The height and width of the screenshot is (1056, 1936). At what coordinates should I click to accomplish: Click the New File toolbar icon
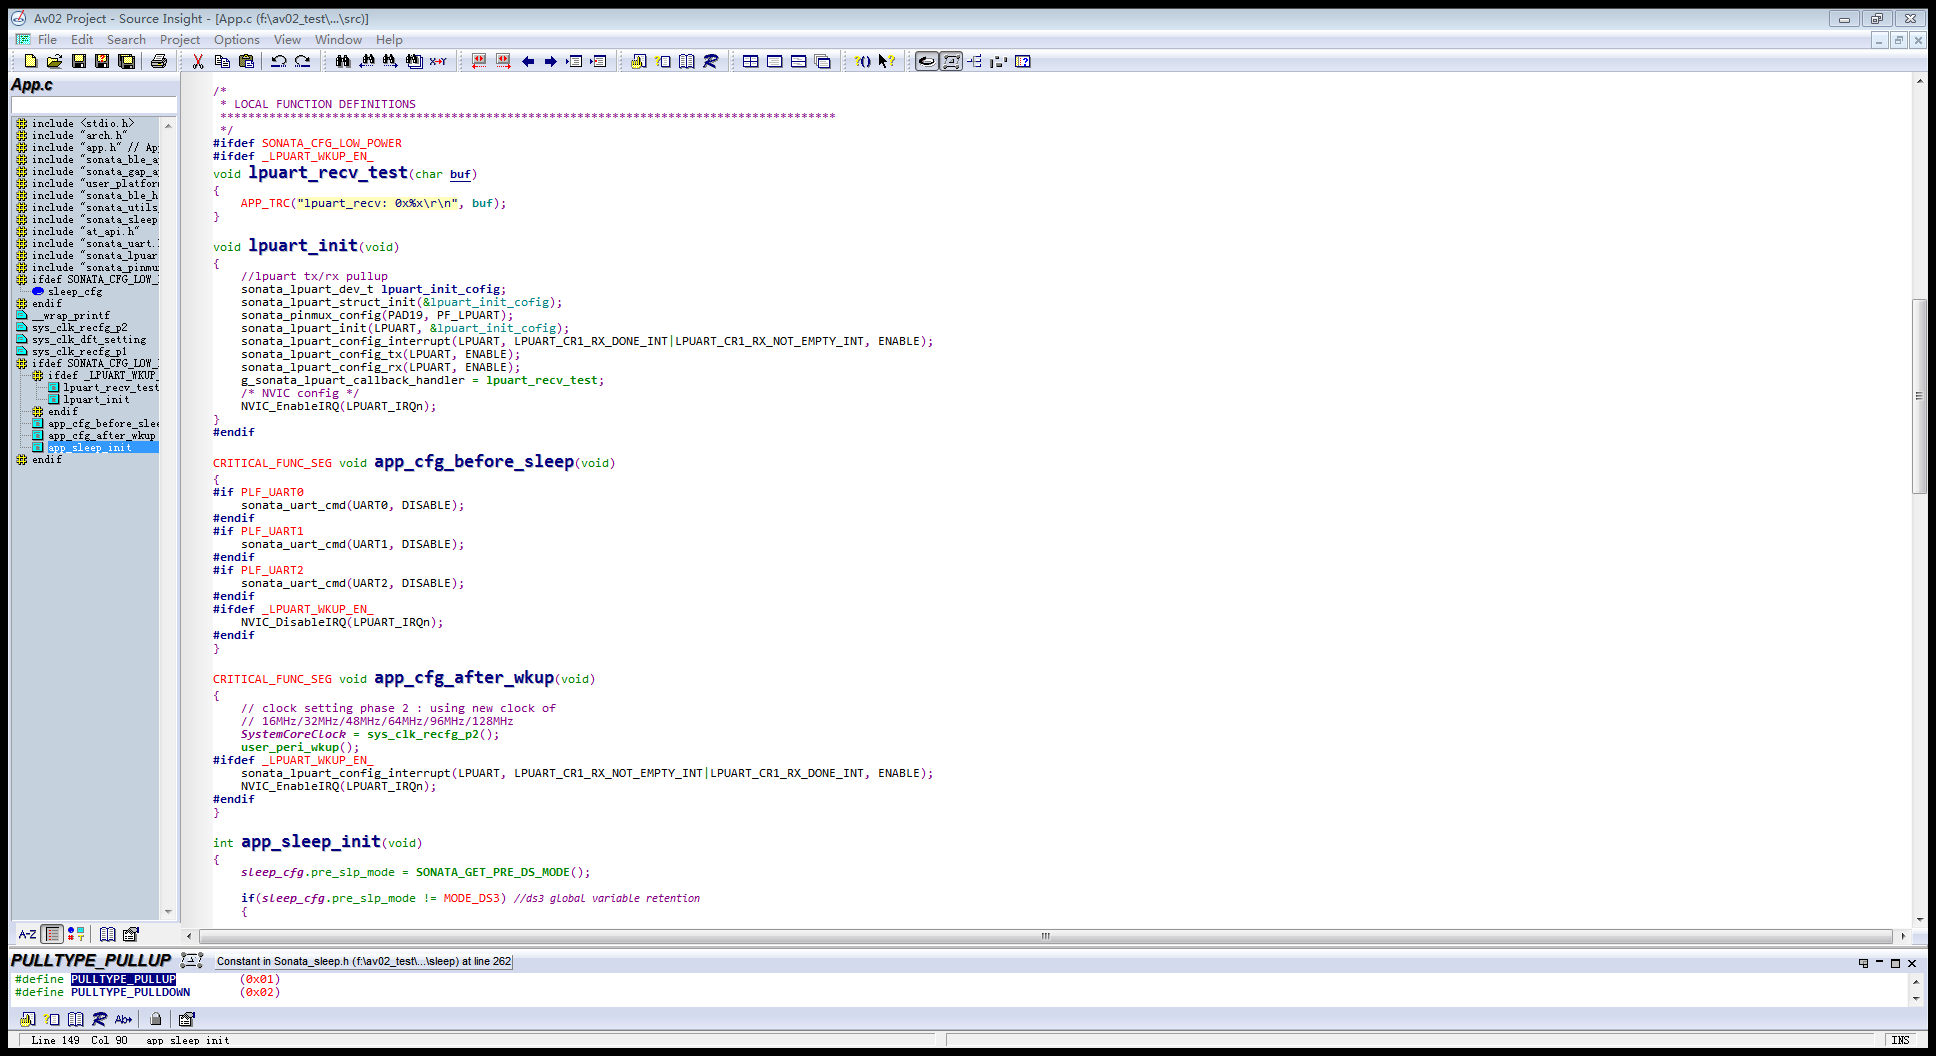point(31,61)
